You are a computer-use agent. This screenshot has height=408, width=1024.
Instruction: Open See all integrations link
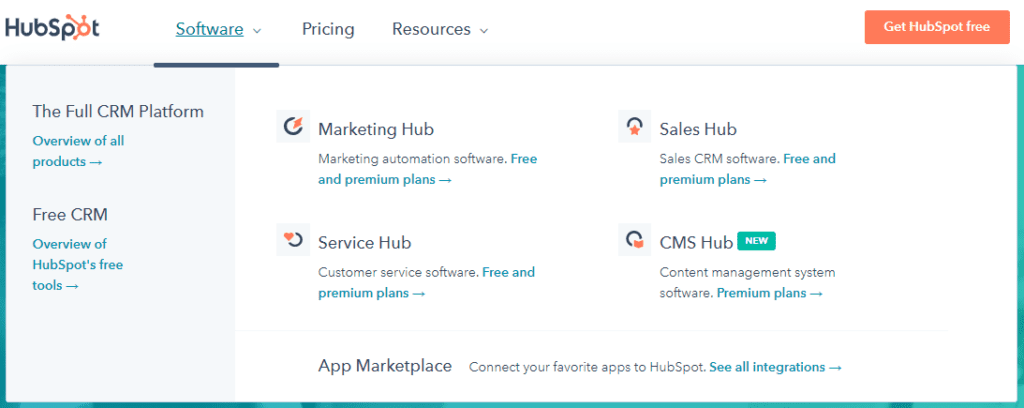point(775,367)
